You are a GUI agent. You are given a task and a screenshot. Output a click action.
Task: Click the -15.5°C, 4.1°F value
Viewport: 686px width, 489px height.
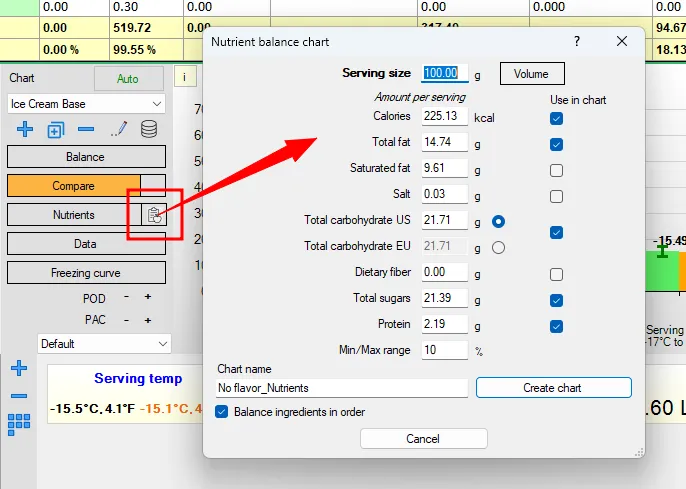coord(92,409)
